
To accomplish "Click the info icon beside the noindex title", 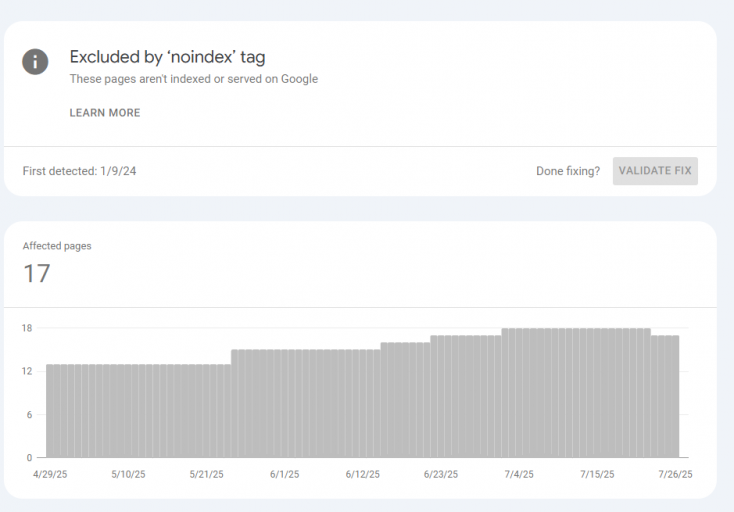I will coord(35,61).
